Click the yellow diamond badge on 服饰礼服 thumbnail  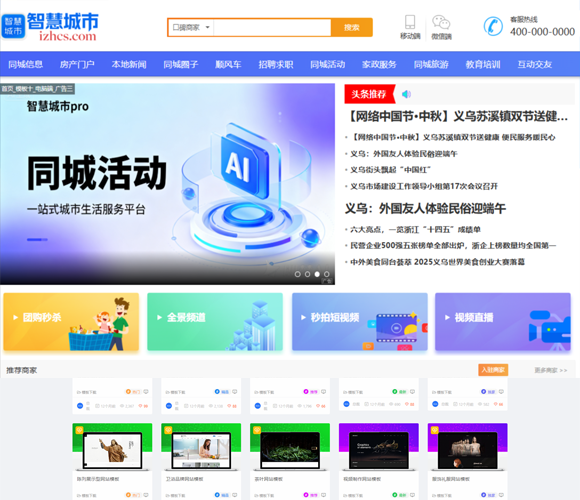point(434,430)
